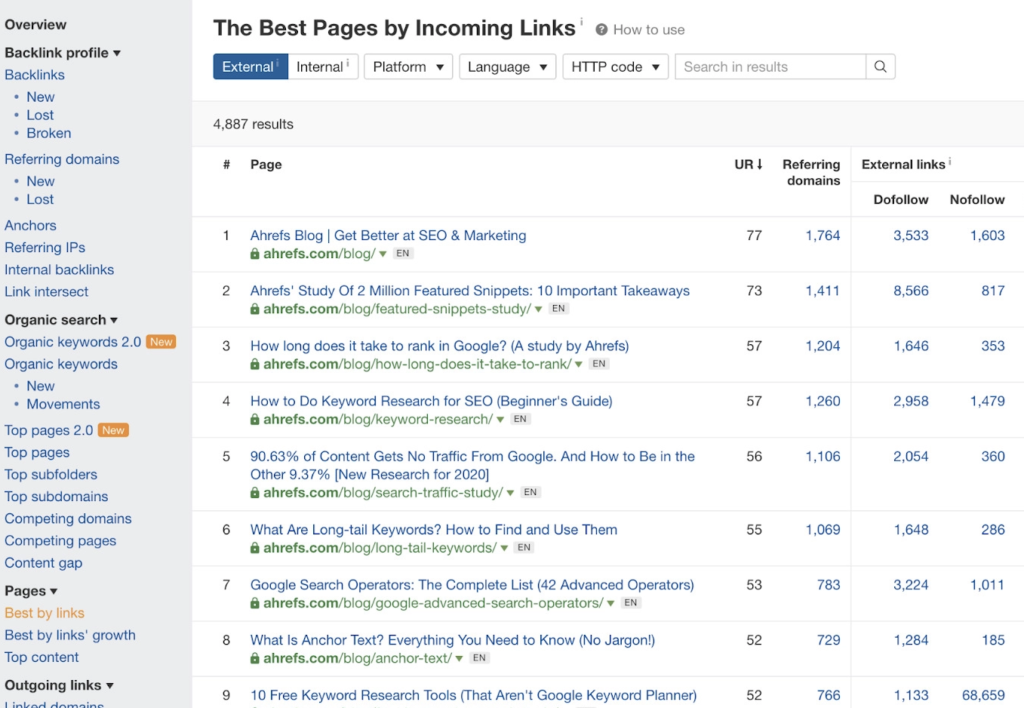Image resolution: width=1024 pixels, height=708 pixels.
Task: Expand URL menu arrow for how-long-does-it-take-to-rank
Action: pos(579,364)
